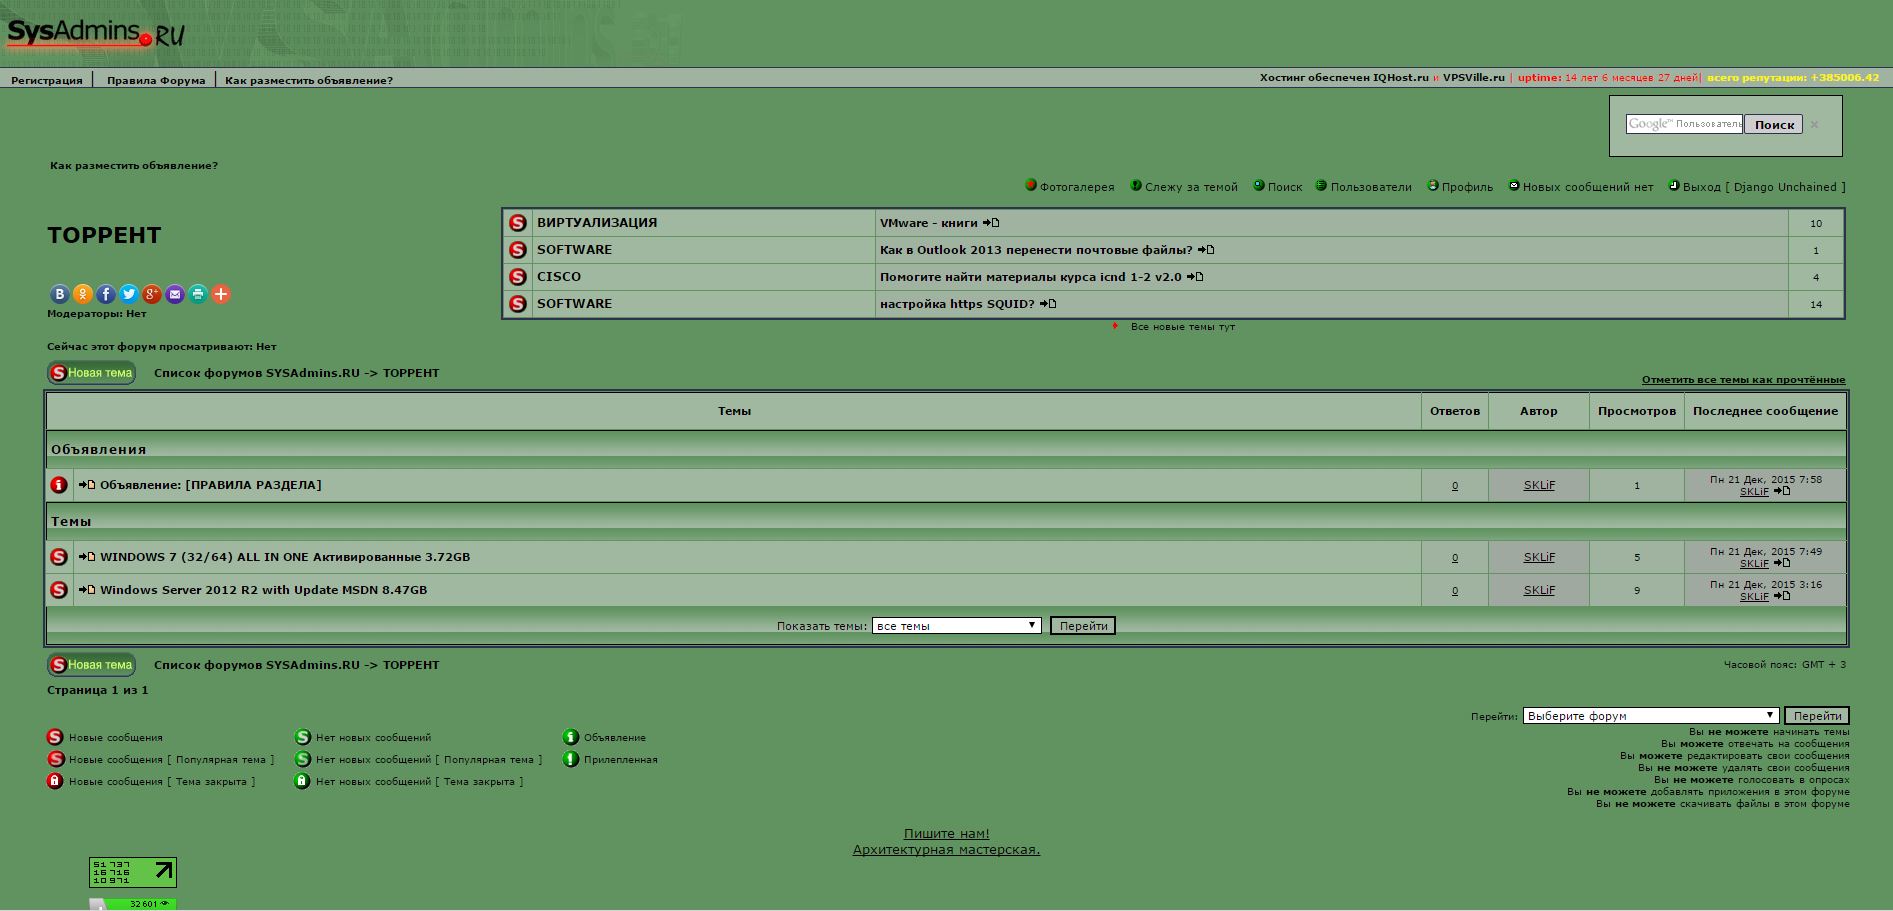Open the Профиль link
The image size is (1893, 911).
[1467, 187]
